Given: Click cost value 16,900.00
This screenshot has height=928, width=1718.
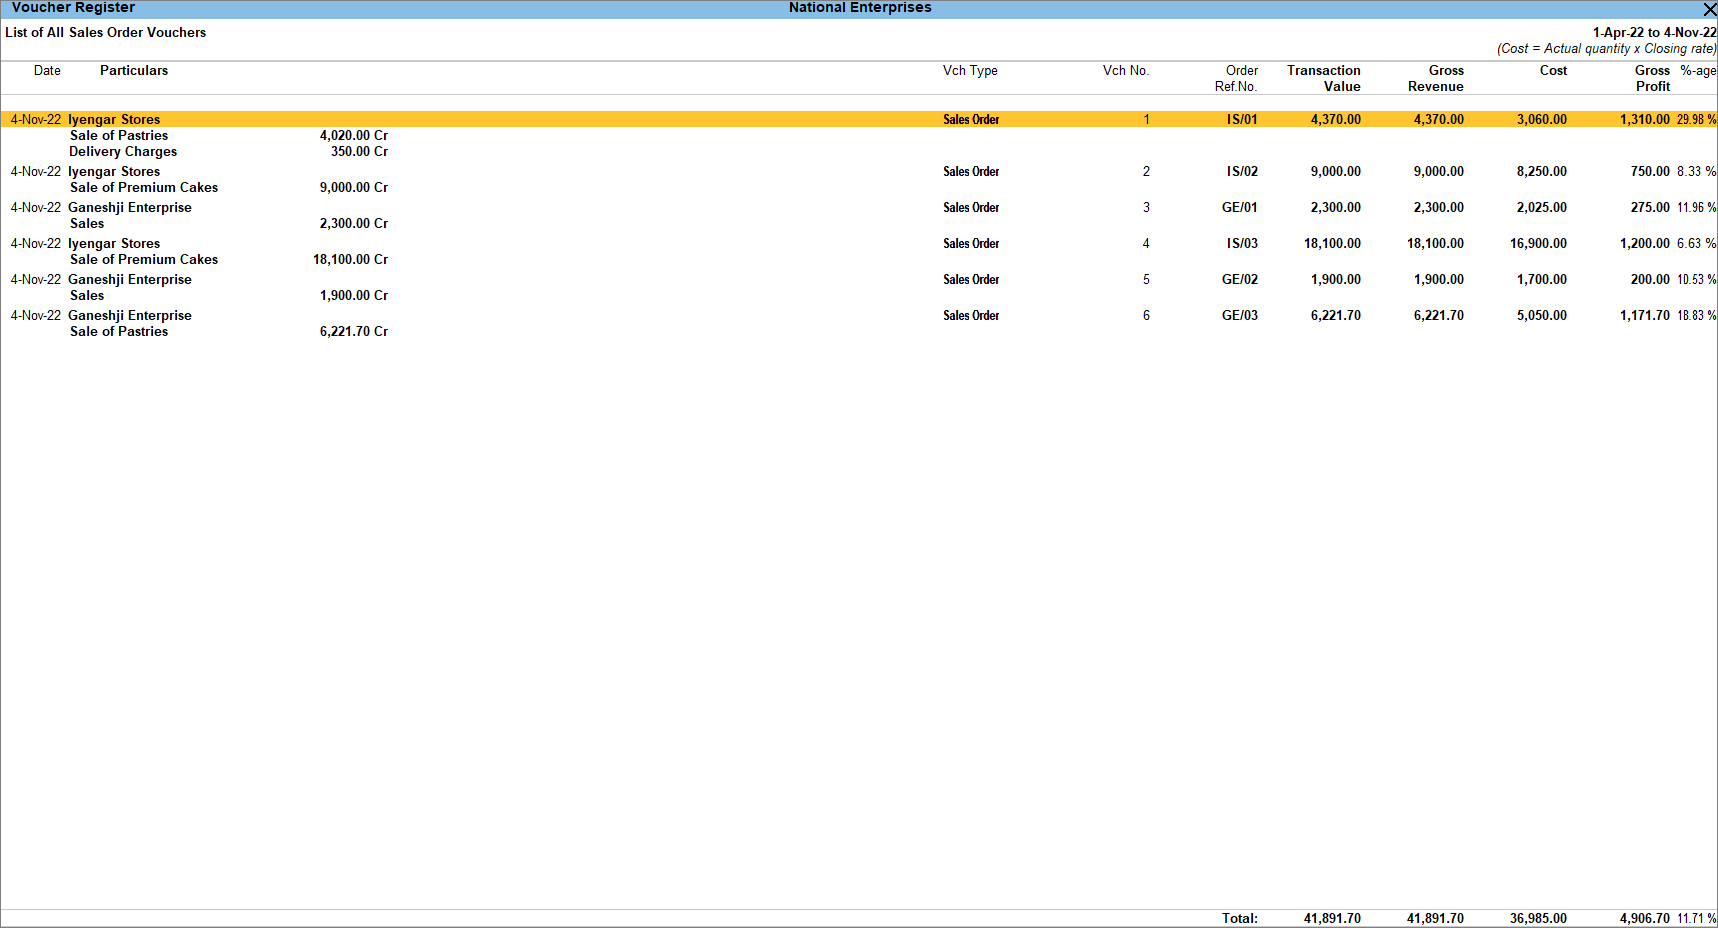Looking at the screenshot, I should pyautogui.click(x=1538, y=244).
